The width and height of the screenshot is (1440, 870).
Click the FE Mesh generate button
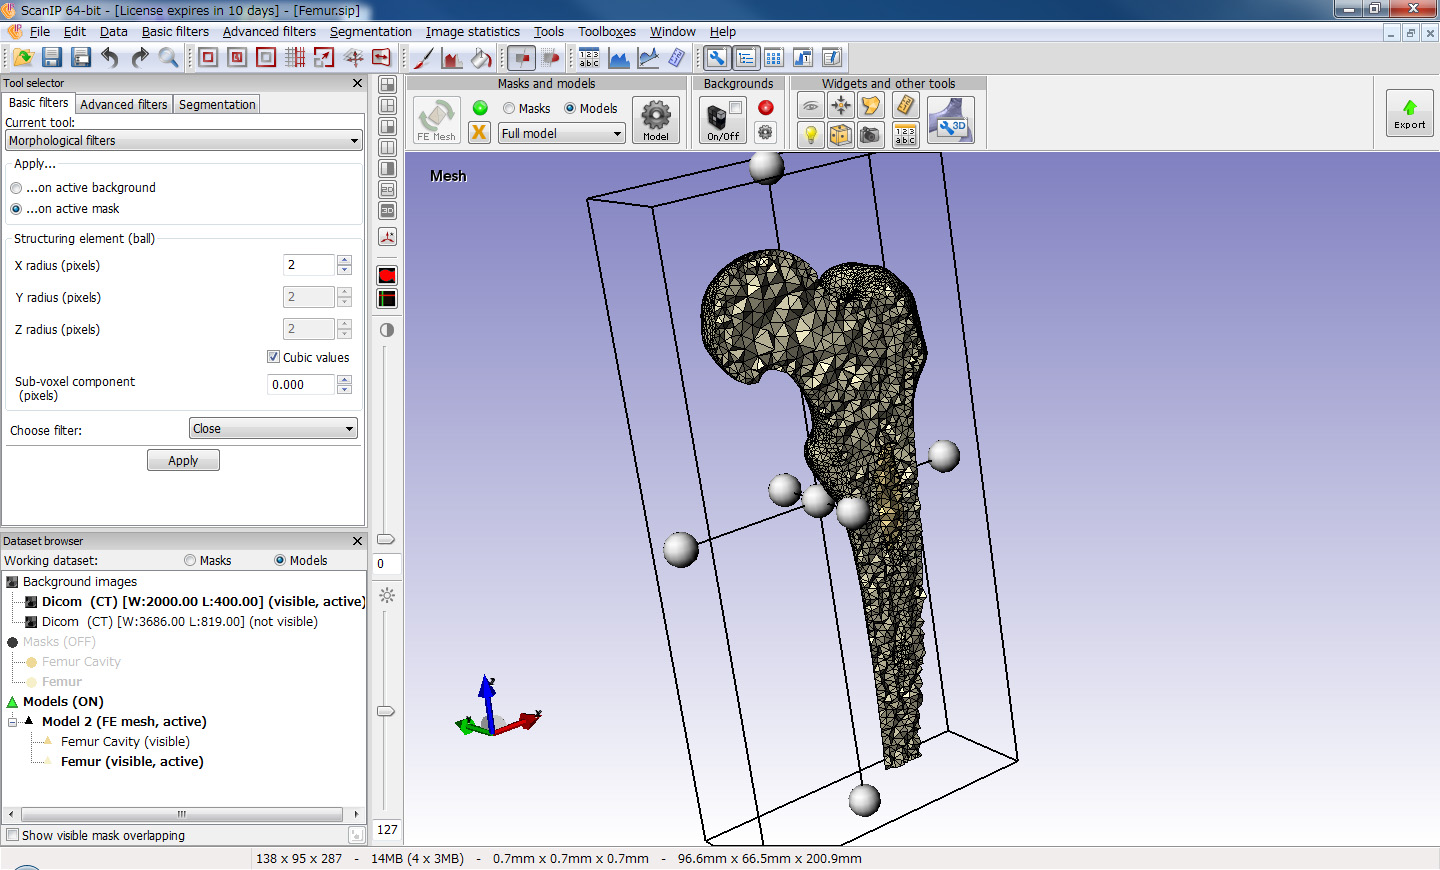437,120
